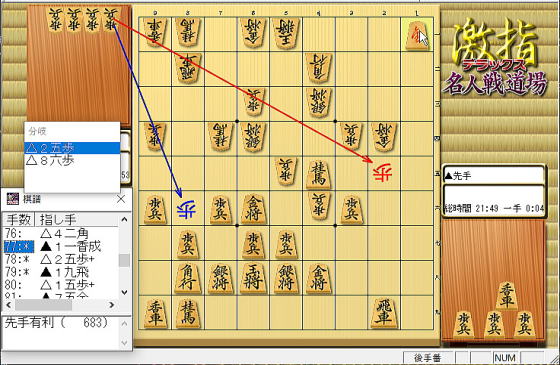The image size is (560, 365).
Task: Click the 手数 column header
Action: click(19, 220)
